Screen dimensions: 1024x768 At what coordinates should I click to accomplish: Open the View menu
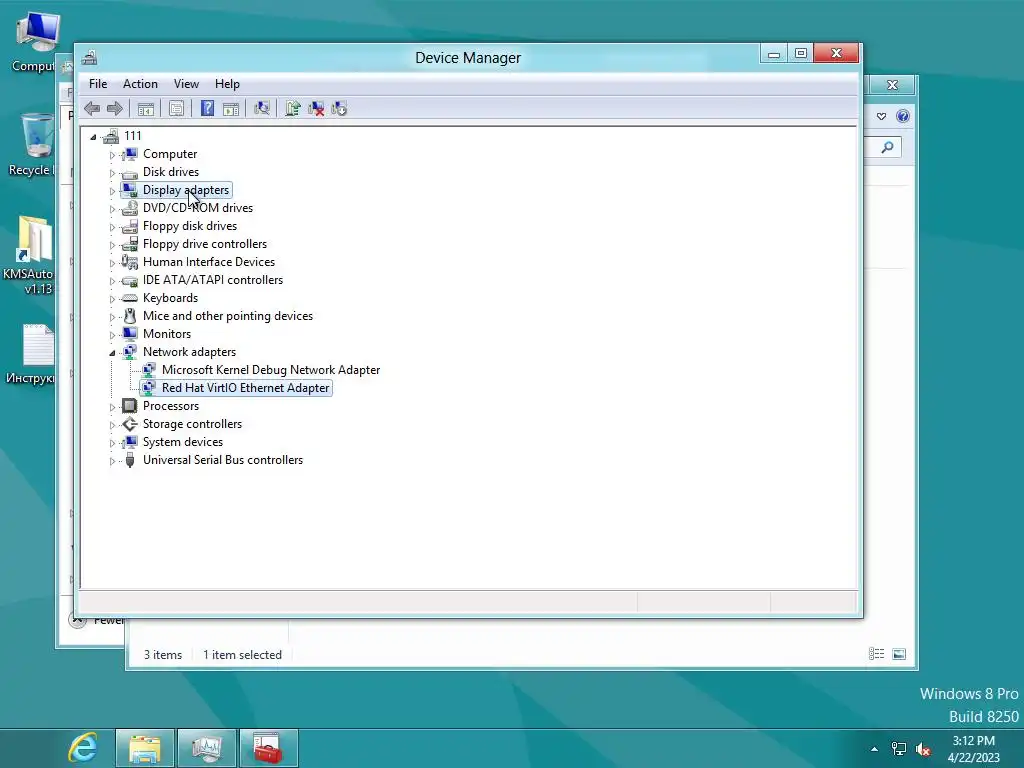pyautogui.click(x=186, y=84)
